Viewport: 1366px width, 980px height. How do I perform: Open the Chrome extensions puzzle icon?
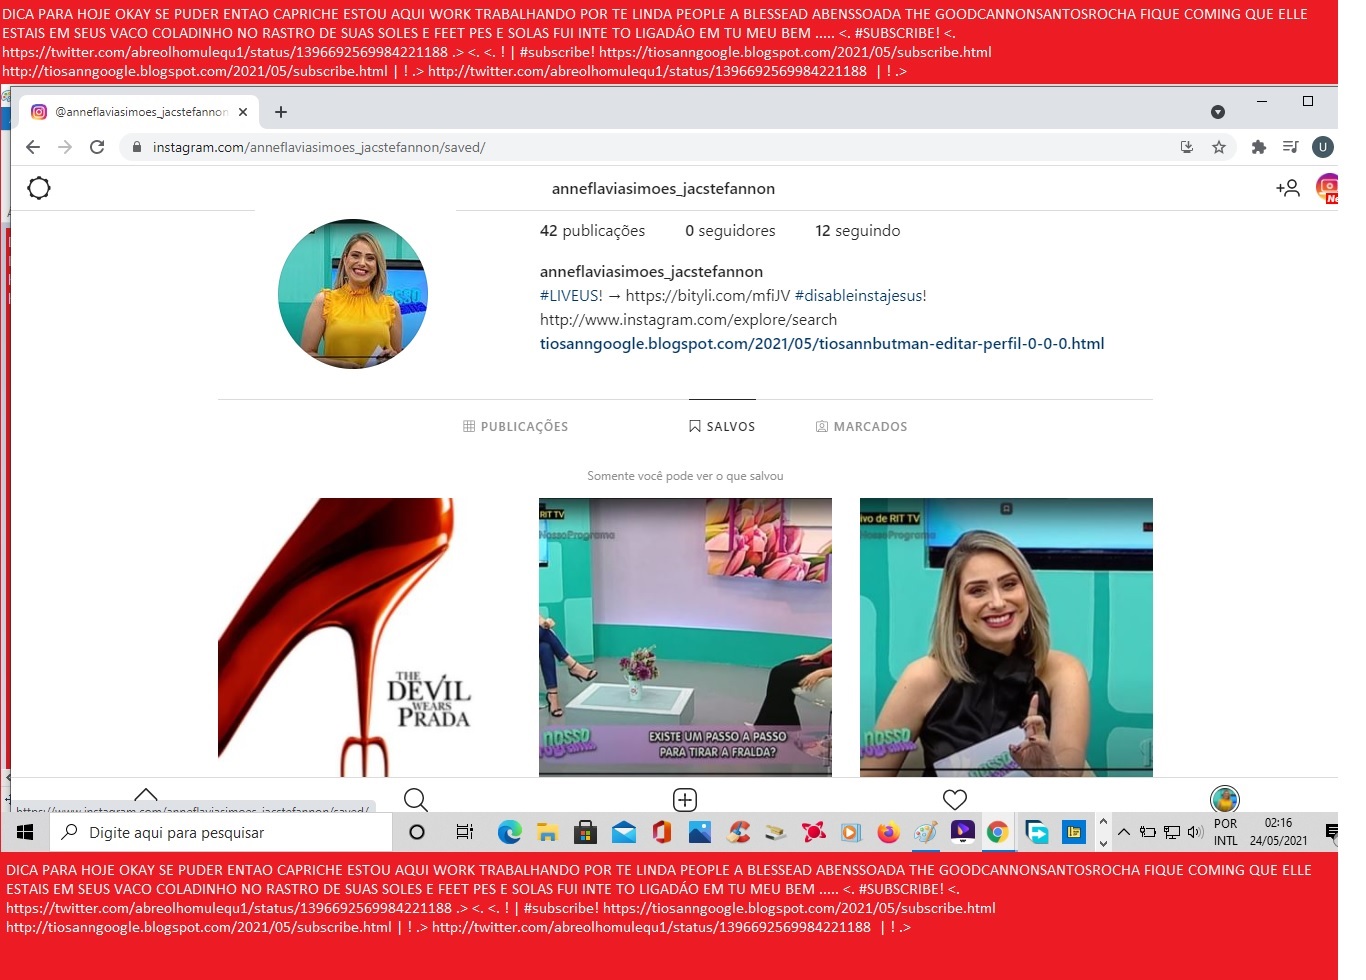pyautogui.click(x=1259, y=147)
